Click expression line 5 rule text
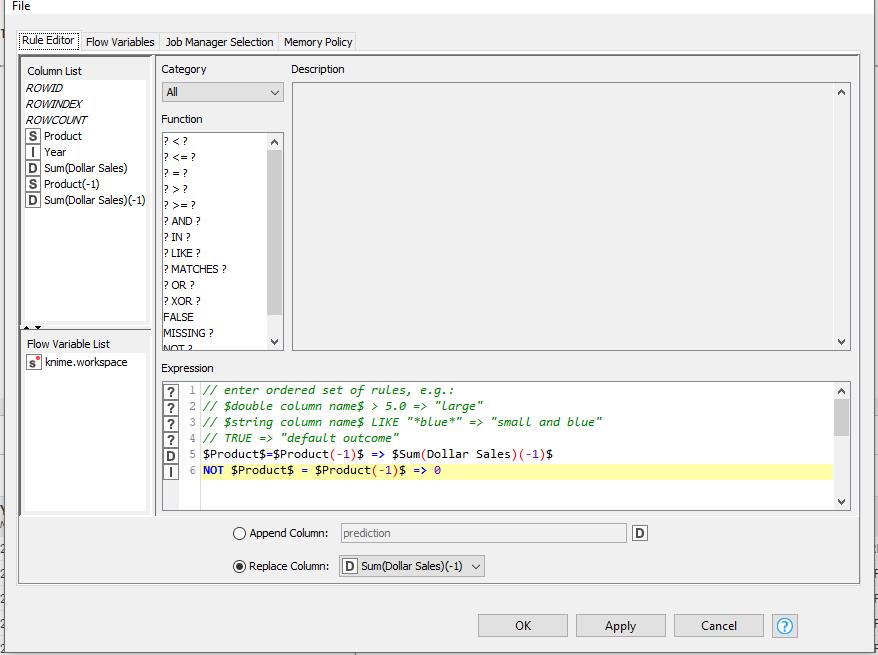Viewport: 878px width, 655px height. 378,454
